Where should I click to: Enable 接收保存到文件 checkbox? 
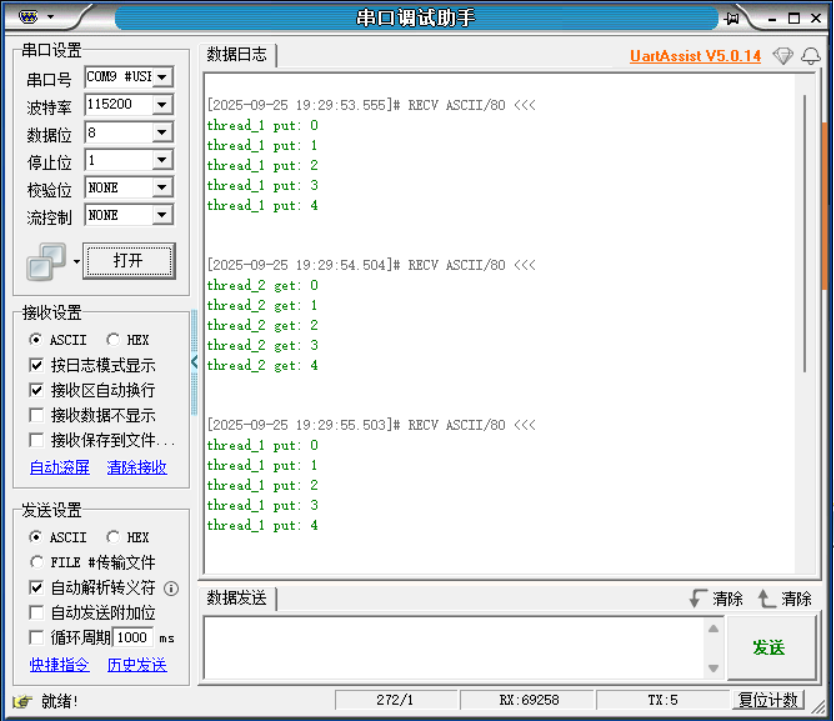(36, 440)
